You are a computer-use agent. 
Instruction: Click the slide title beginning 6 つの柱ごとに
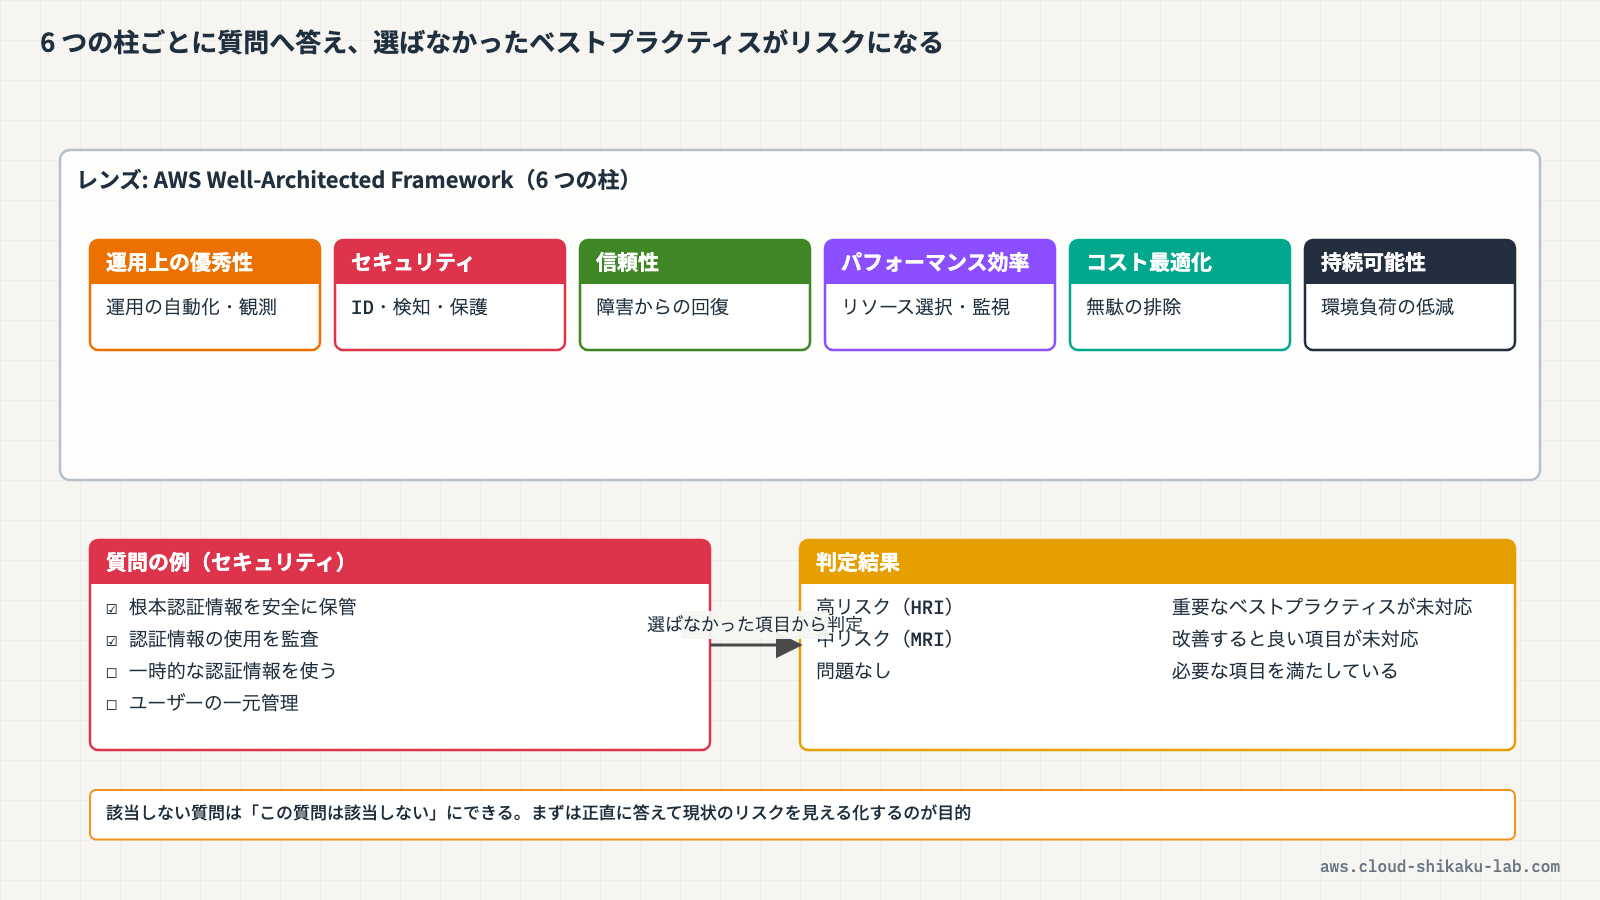point(491,43)
